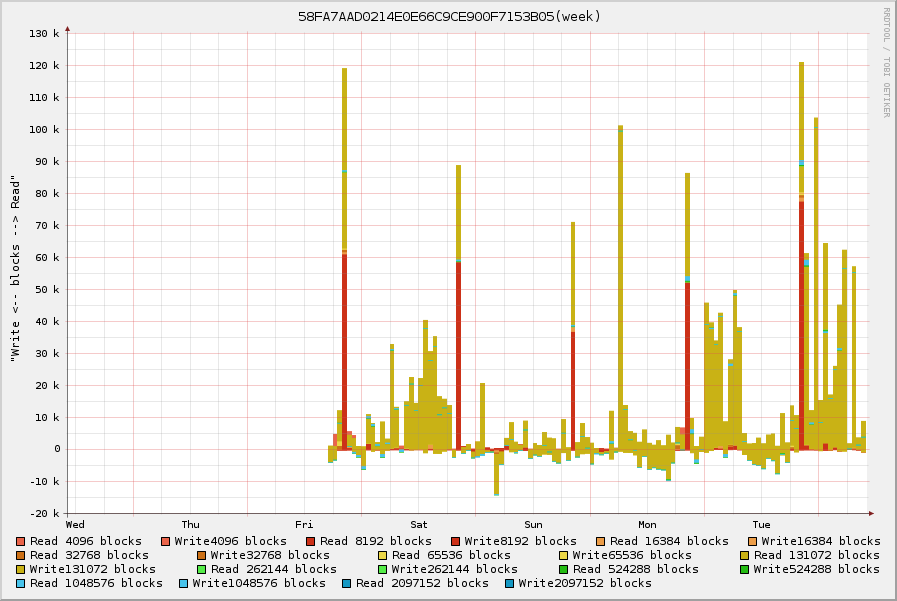Screen dimensions: 897x601
Task: Click the -20 k y-axis label
Action: point(45,513)
